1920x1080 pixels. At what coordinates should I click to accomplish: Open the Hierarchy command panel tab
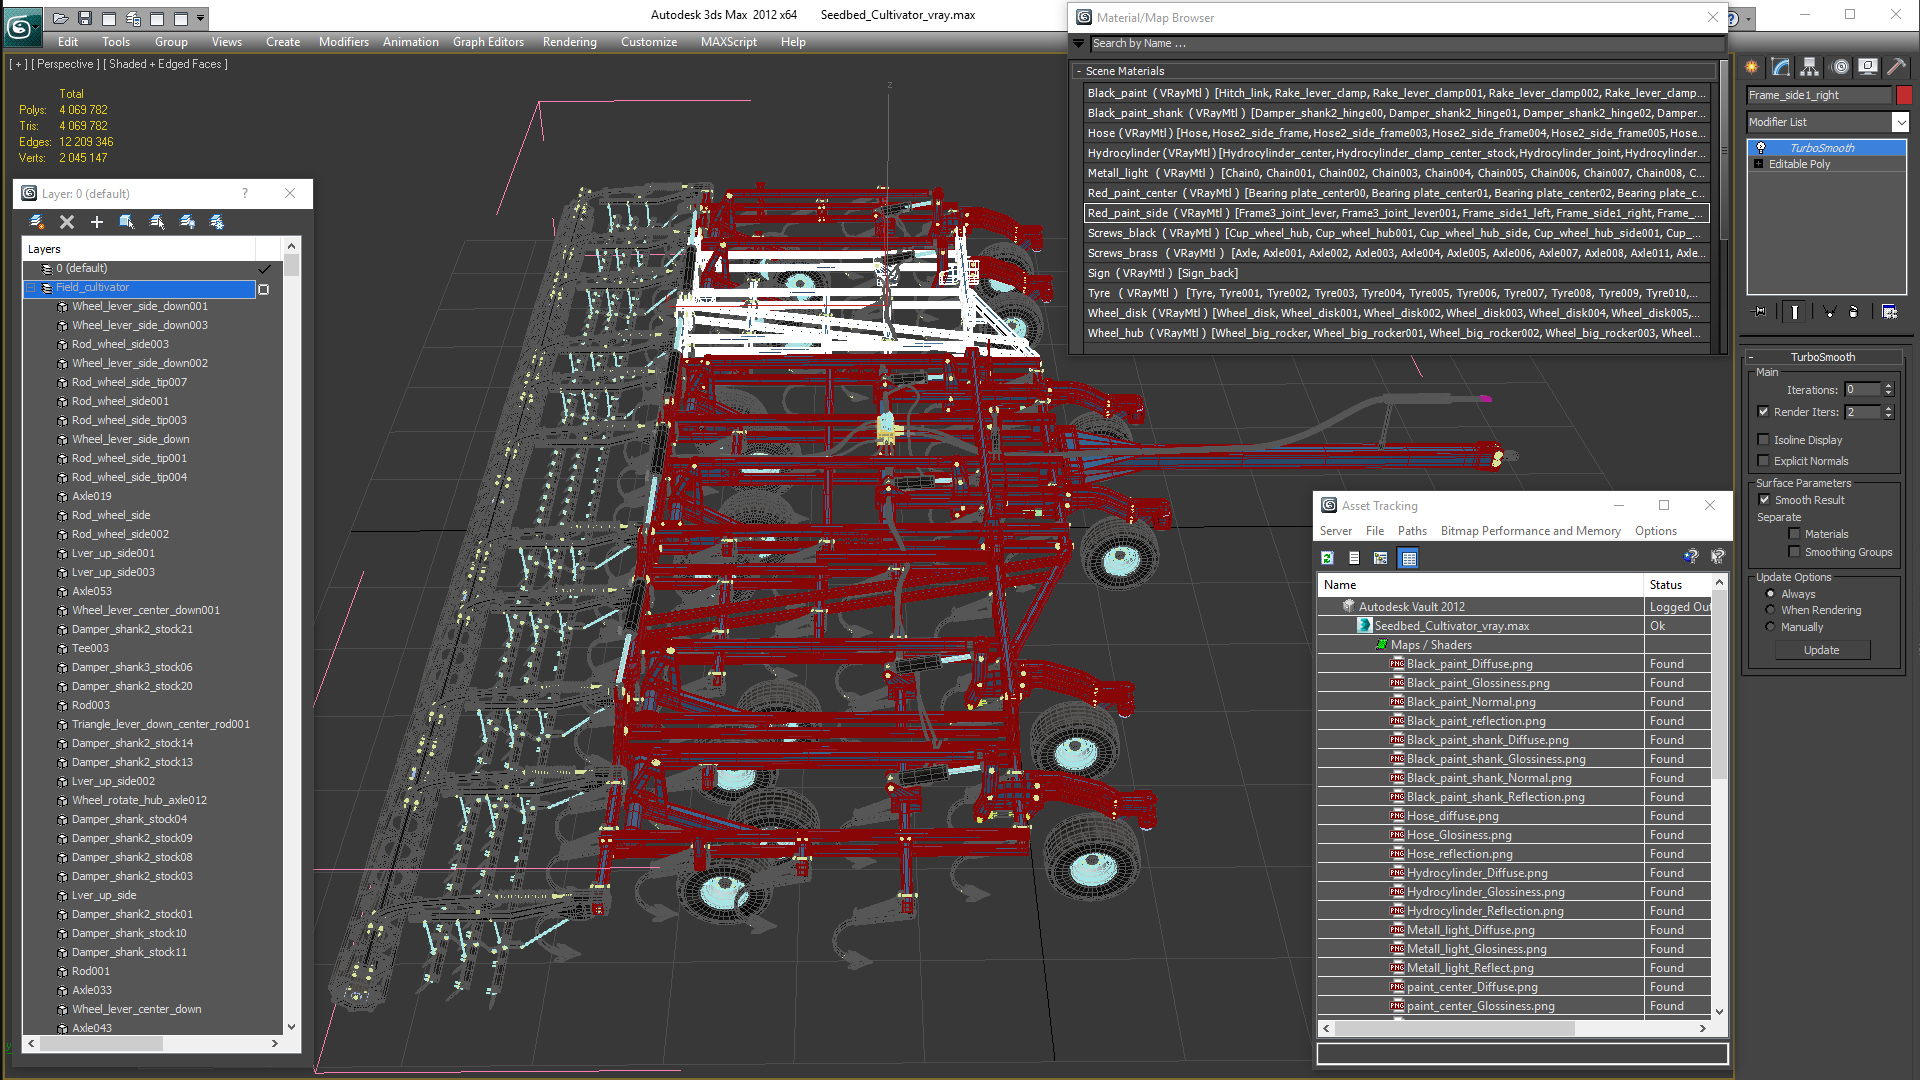tap(1810, 67)
